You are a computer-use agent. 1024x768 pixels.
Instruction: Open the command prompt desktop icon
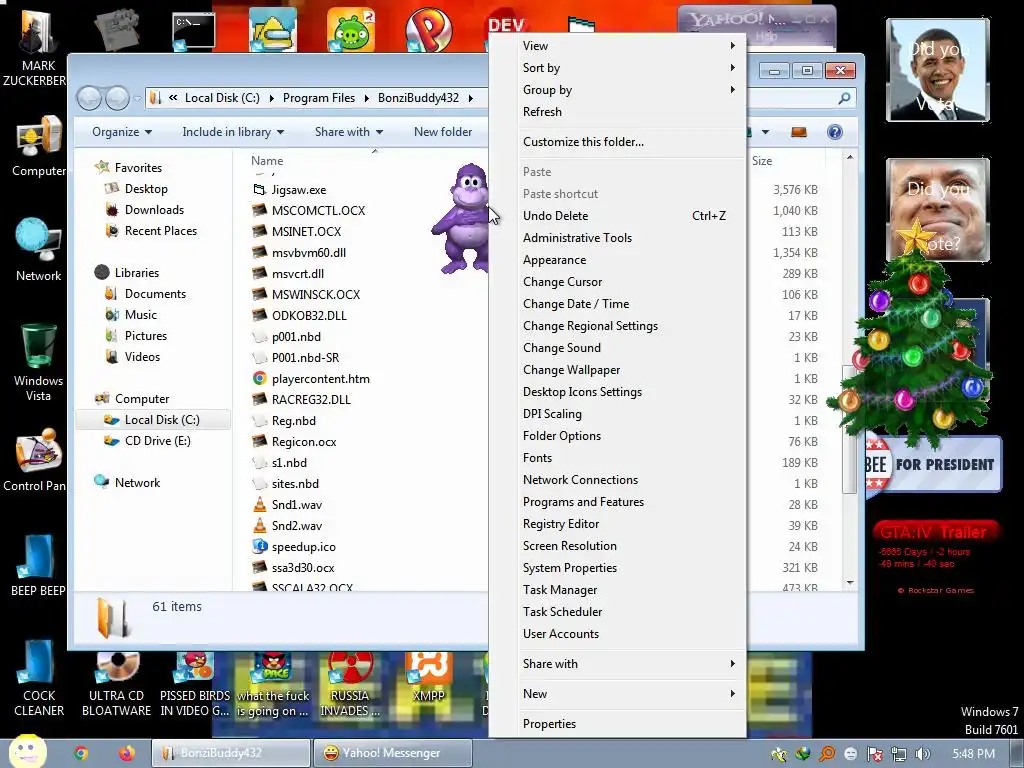[x=193, y=31]
